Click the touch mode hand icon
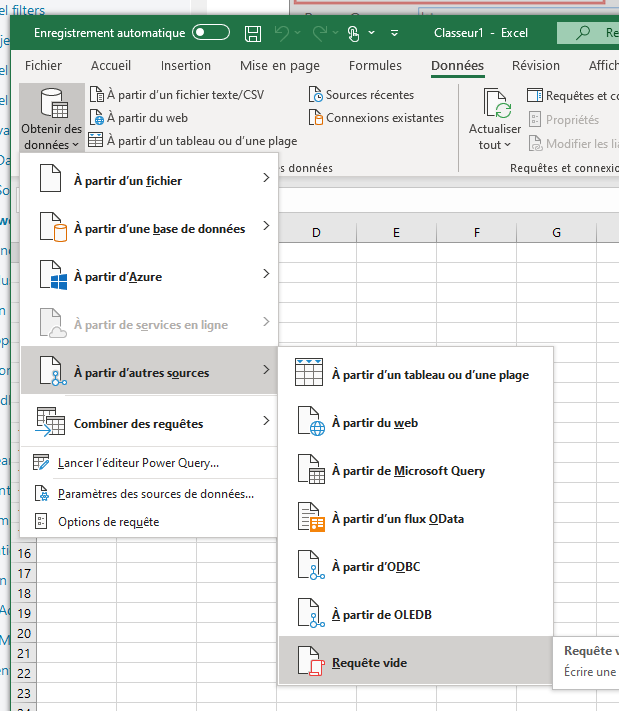Screen dimensions: 619x711 [x=353, y=33]
